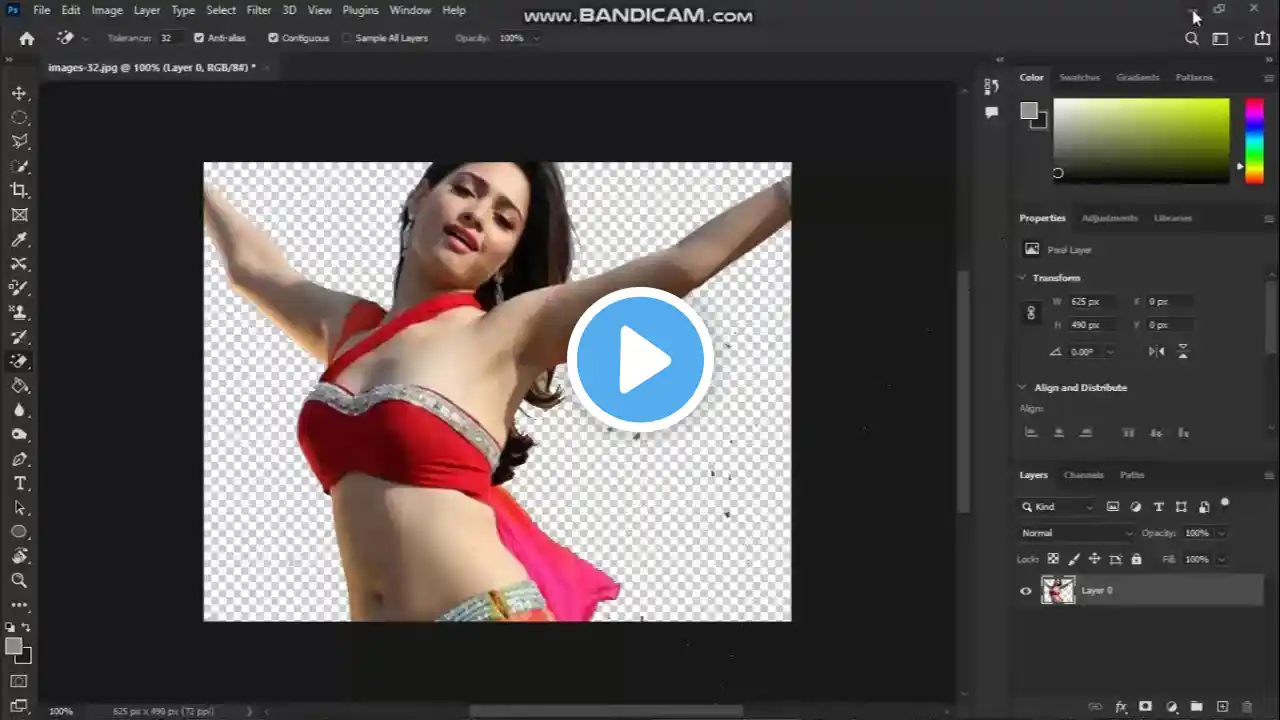Collapse the Align and Distribute section
This screenshot has width=1280, height=720.
[1022, 387]
